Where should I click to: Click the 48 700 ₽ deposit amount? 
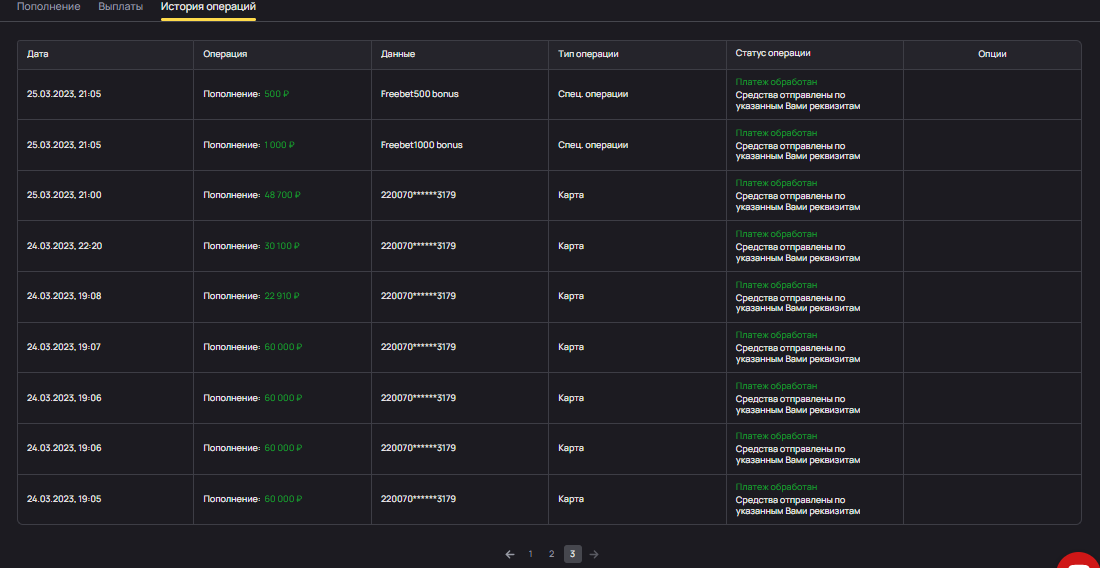click(282, 195)
